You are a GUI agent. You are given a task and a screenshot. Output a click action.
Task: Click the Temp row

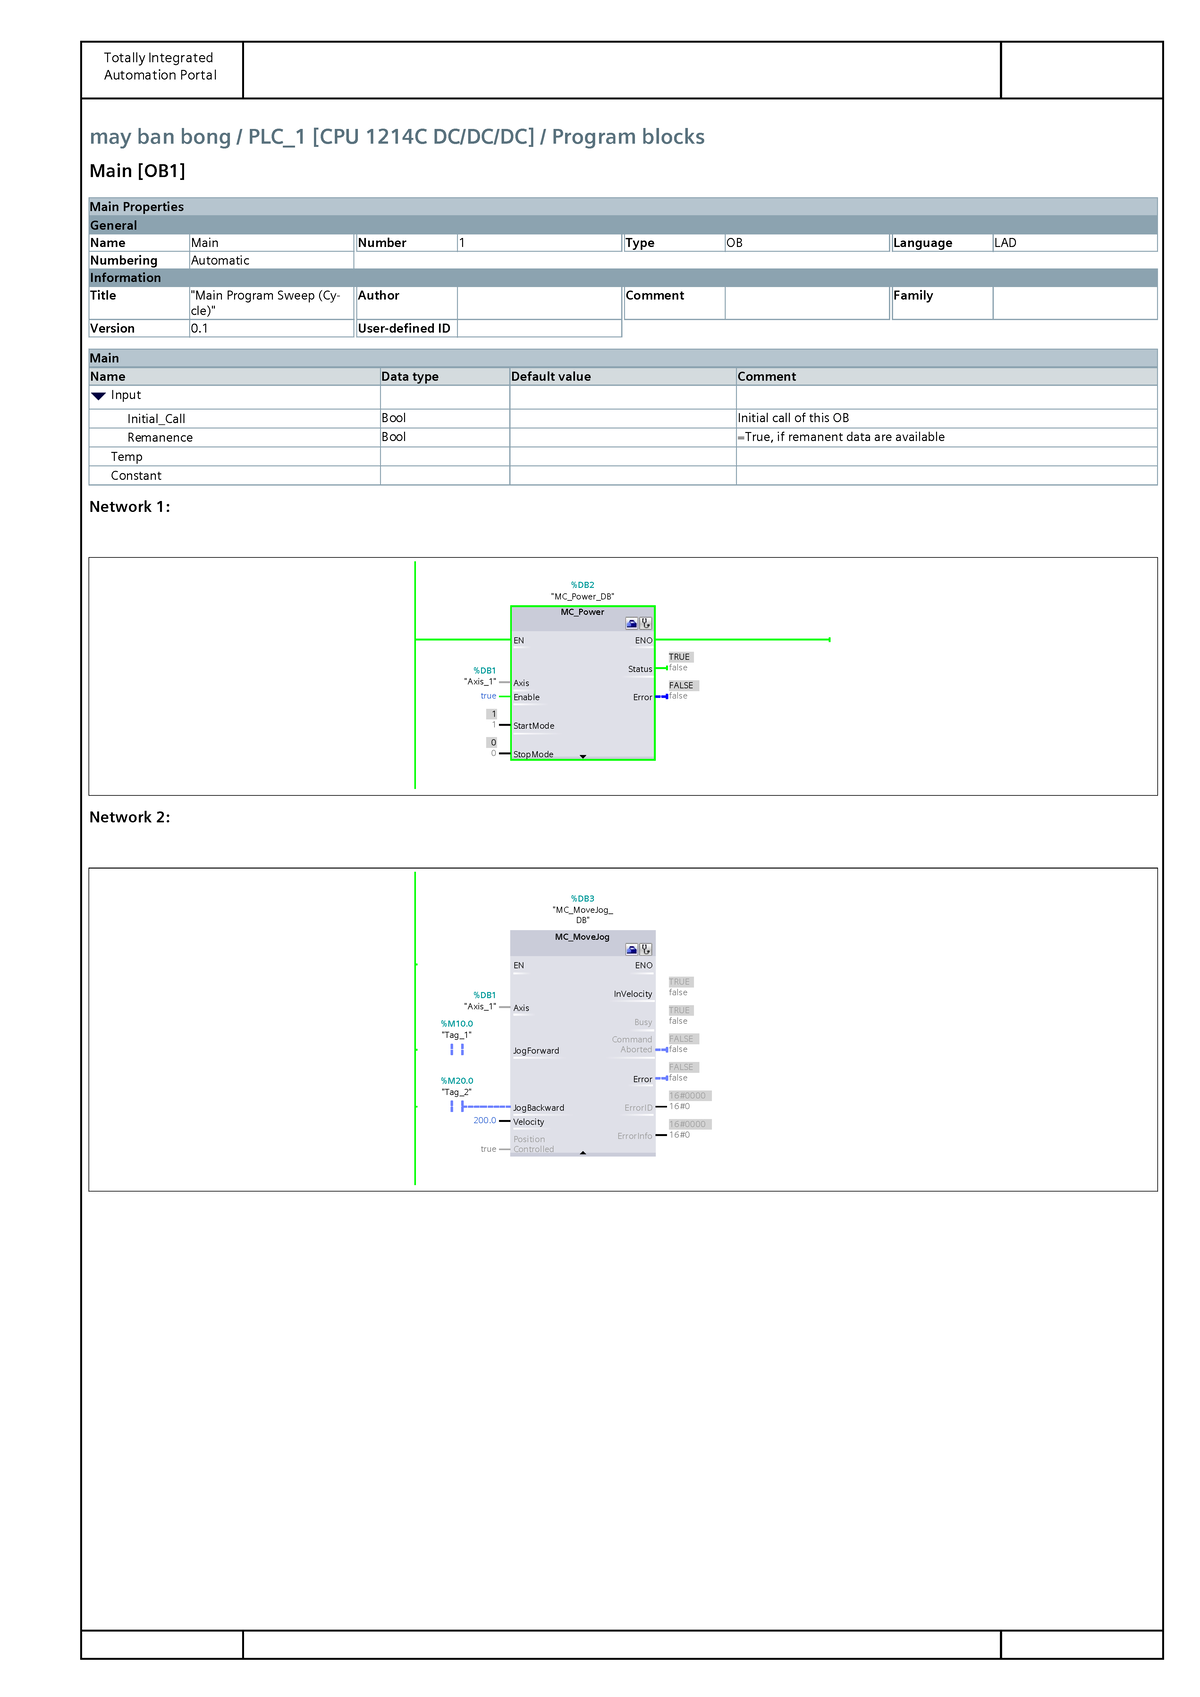[623, 457]
